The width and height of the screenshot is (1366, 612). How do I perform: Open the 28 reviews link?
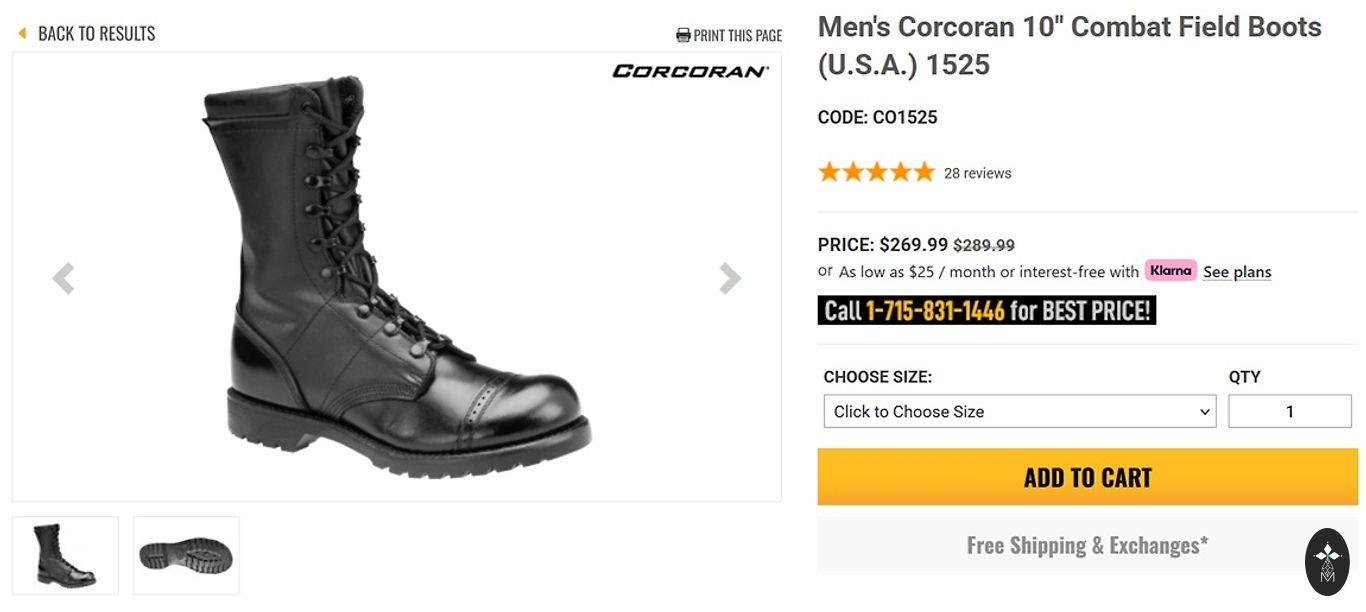(977, 173)
